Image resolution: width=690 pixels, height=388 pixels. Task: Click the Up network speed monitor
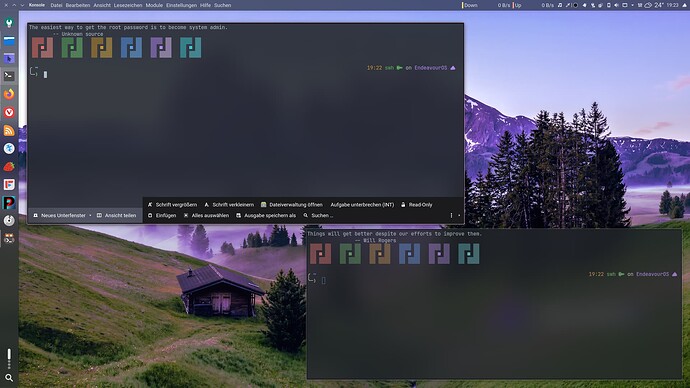pyautogui.click(x=533, y=5)
